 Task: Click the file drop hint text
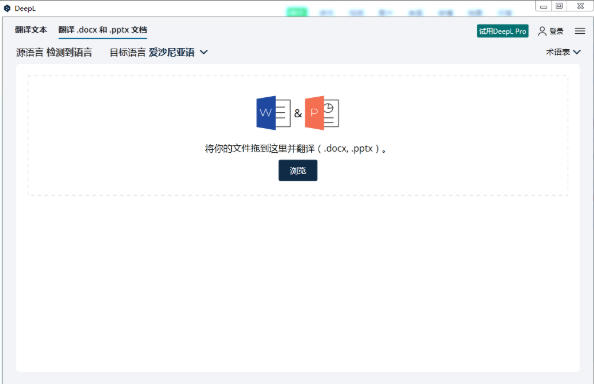(x=295, y=148)
